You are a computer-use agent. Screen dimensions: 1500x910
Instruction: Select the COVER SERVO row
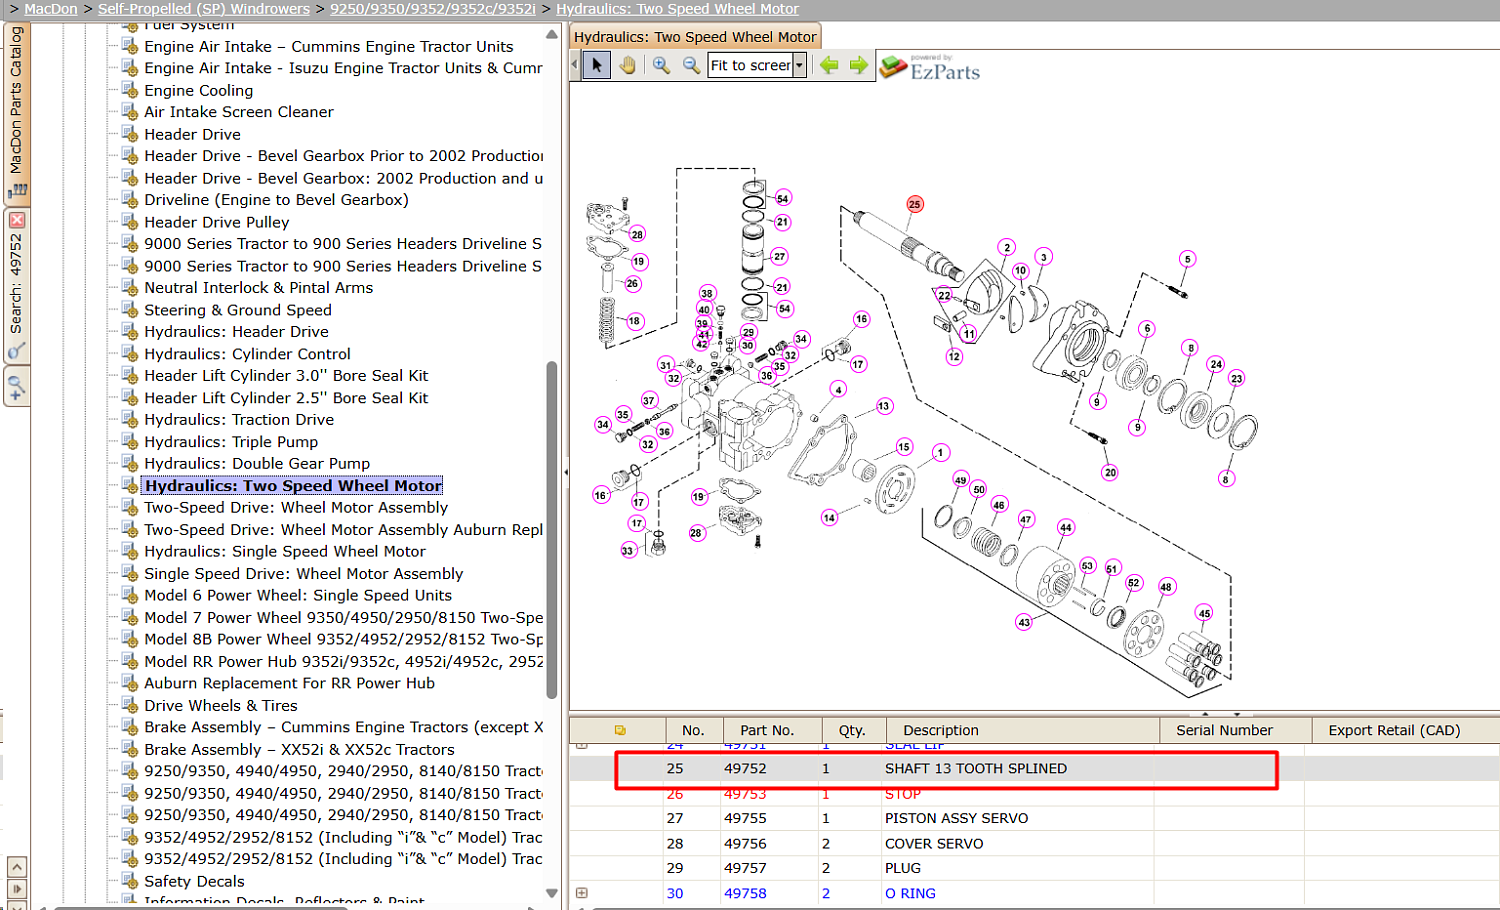coord(1034,843)
